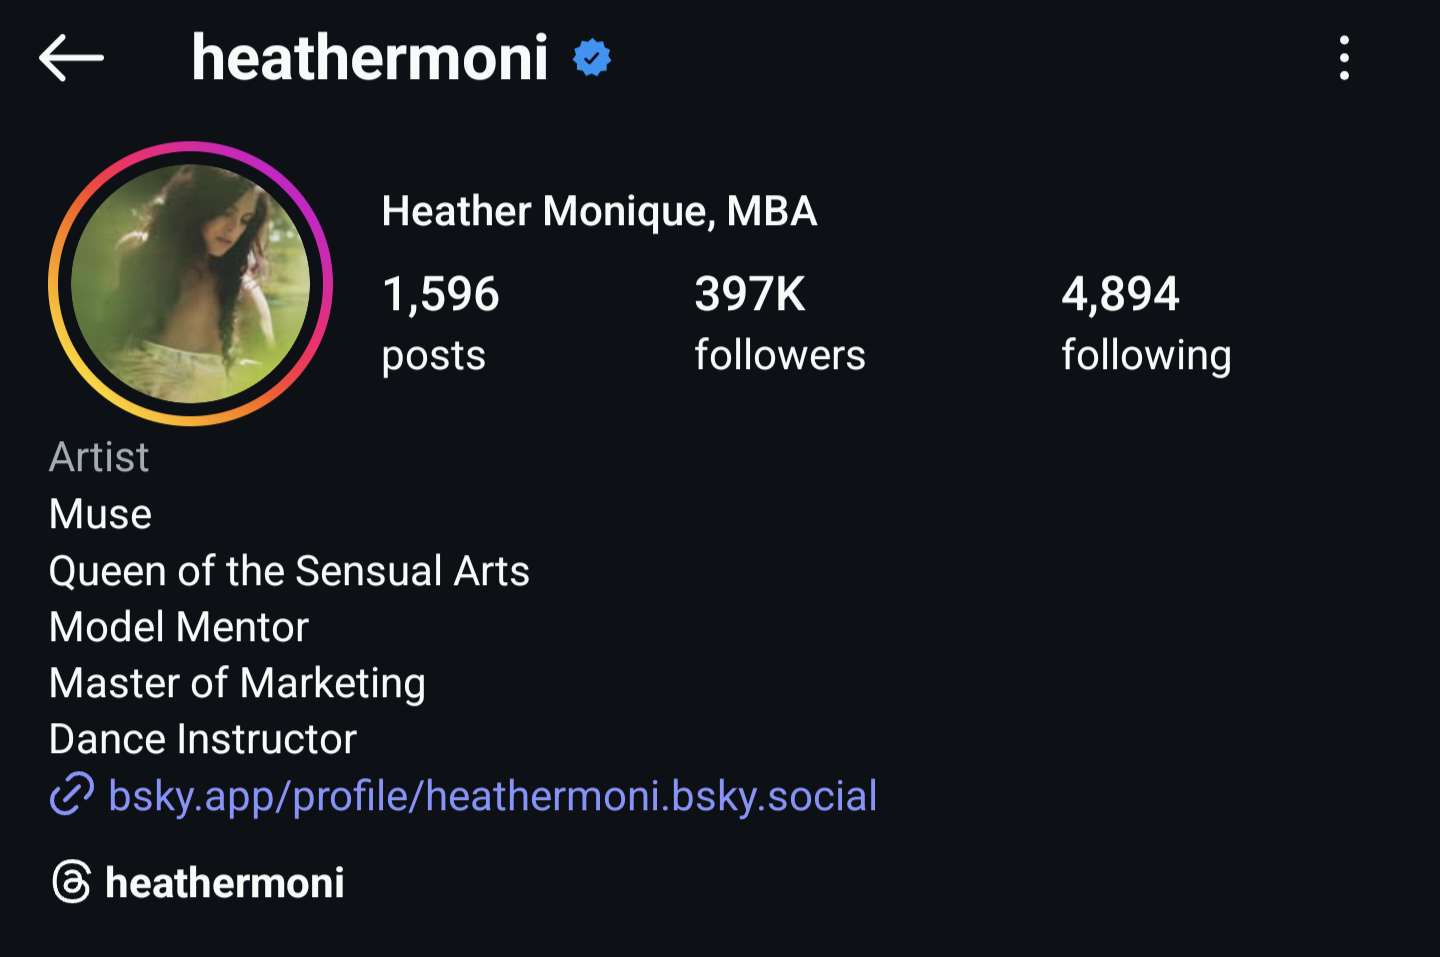Click the Master of Marketing bio line
The width and height of the screenshot is (1440, 957).
pos(237,683)
